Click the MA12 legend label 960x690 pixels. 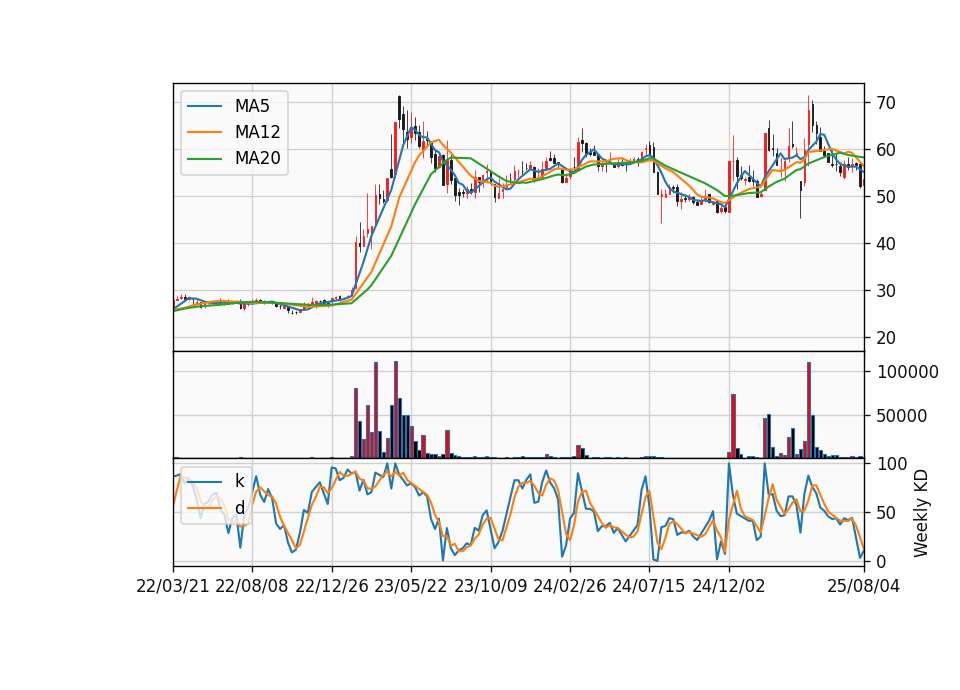coord(257,132)
